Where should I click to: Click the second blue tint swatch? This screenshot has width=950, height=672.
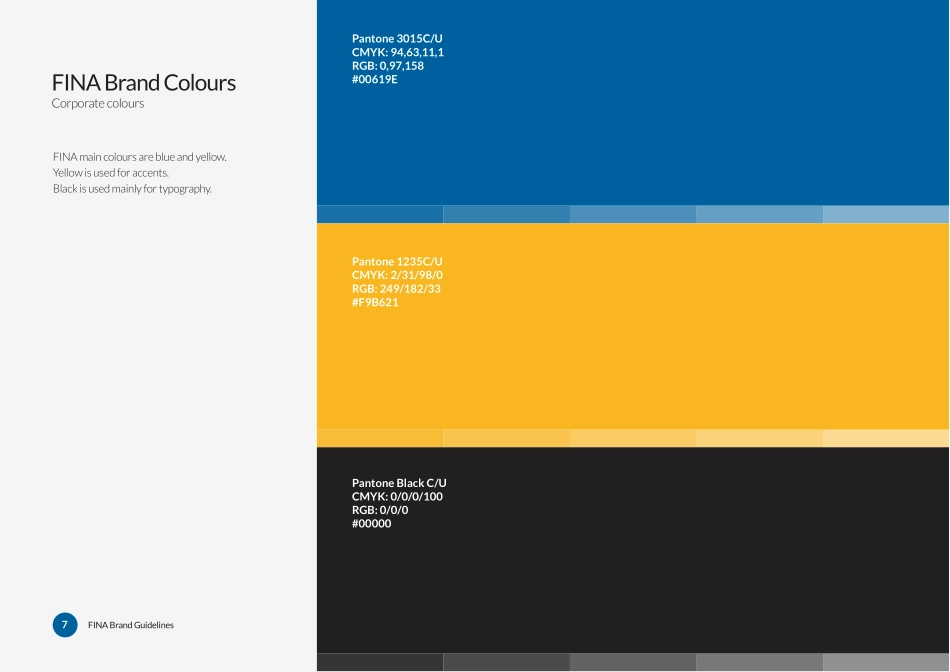tap(506, 213)
